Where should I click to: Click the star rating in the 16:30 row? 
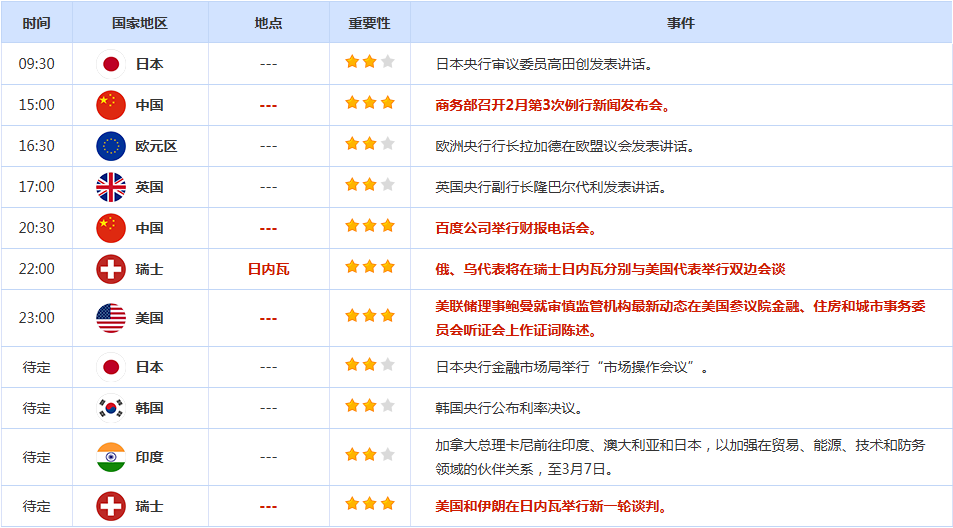tap(369, 144)
